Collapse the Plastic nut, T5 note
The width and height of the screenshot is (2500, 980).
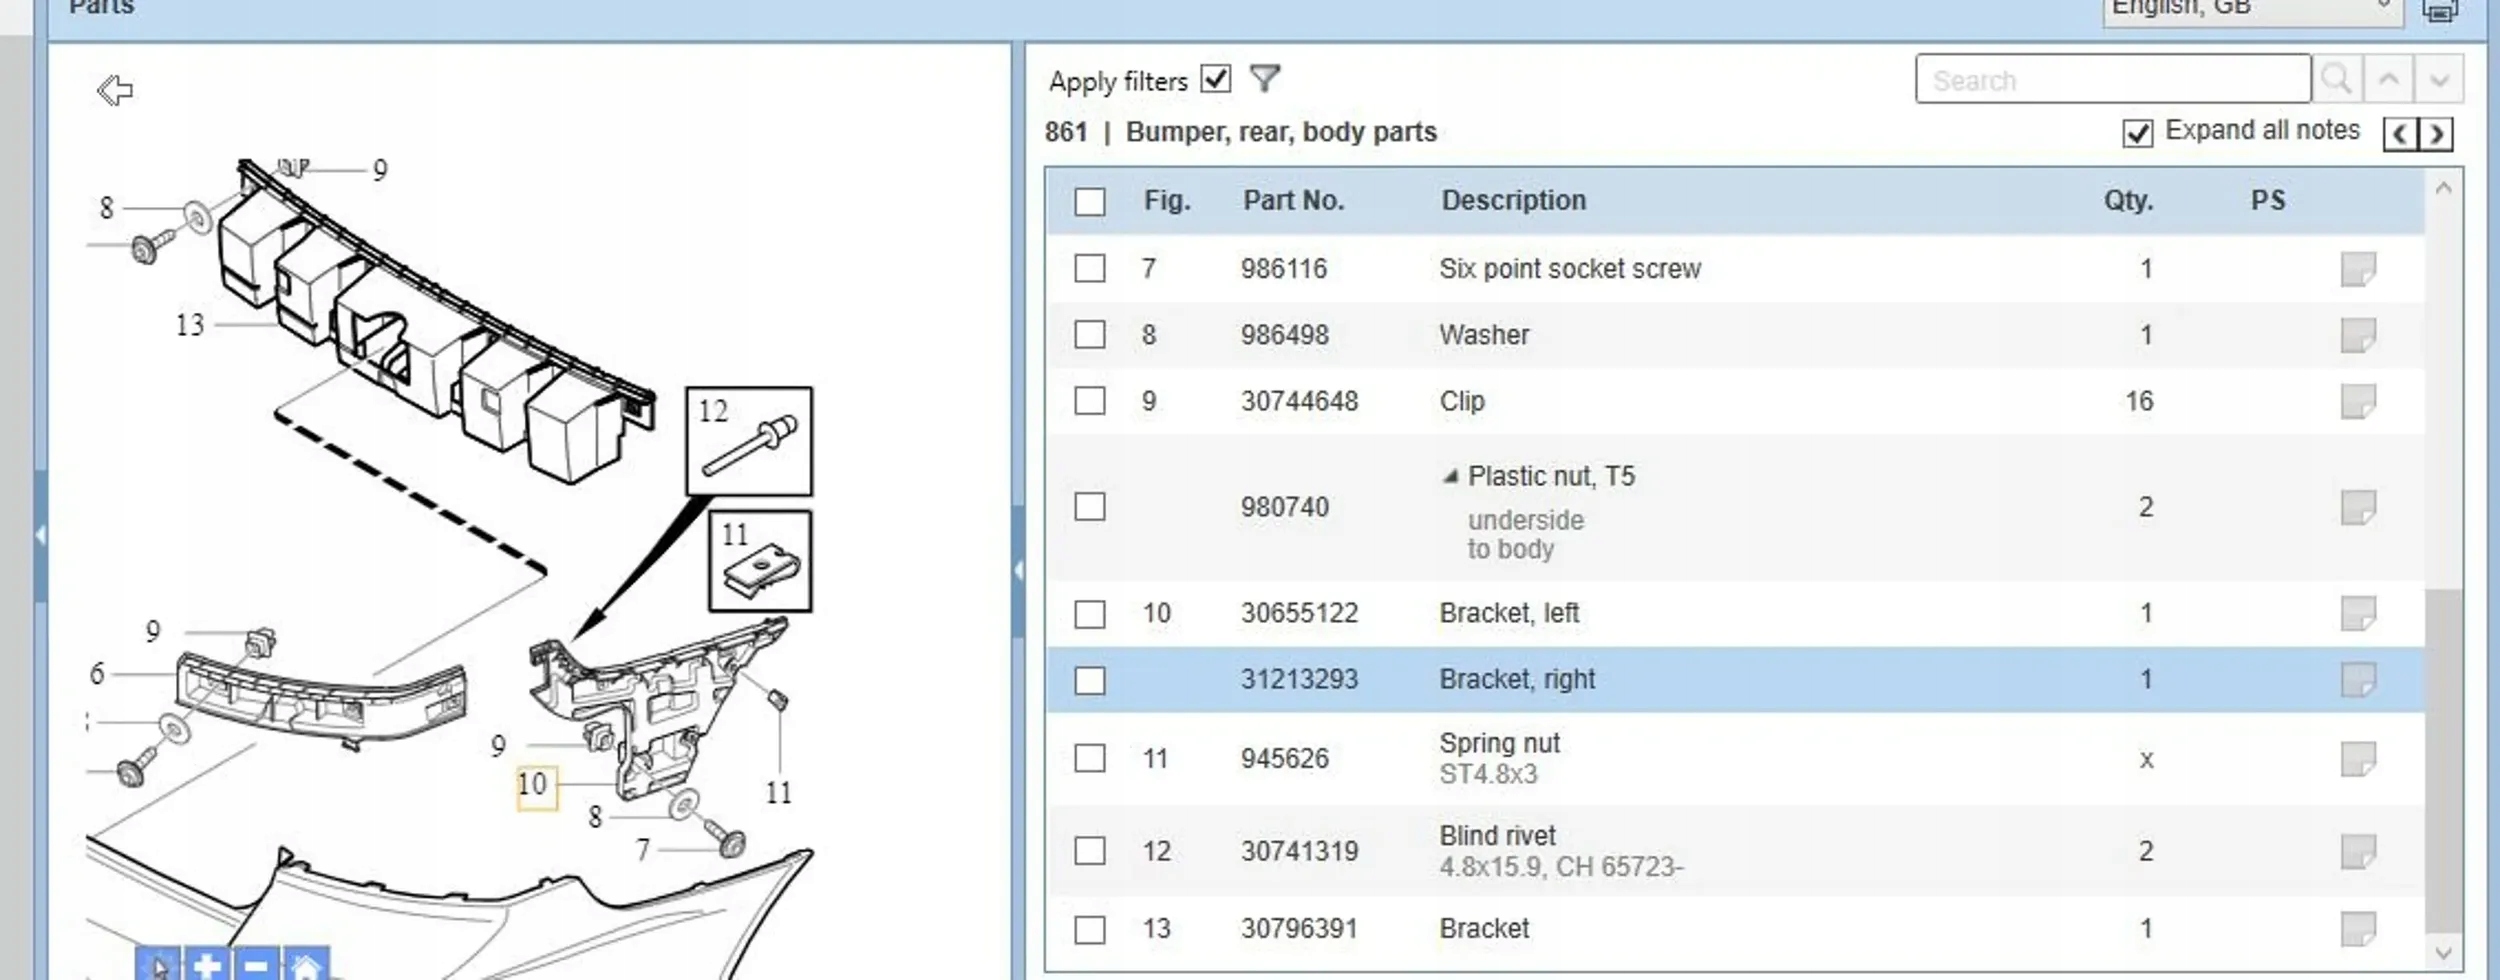[x=1450, y=477]
